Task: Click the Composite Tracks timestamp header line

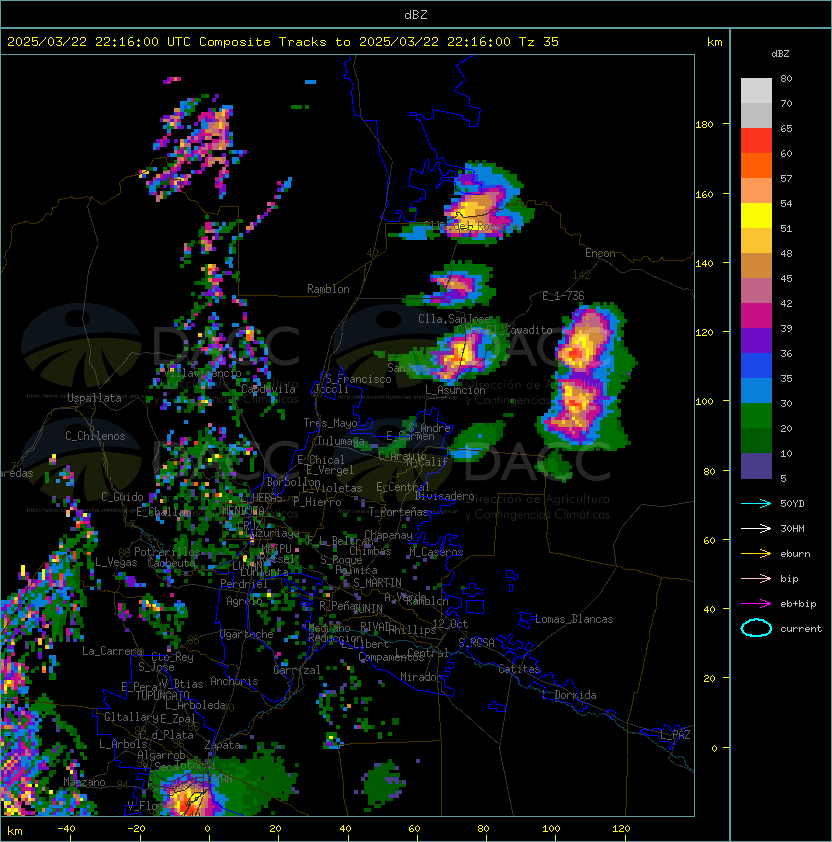Action: click(x=283, y=42)
